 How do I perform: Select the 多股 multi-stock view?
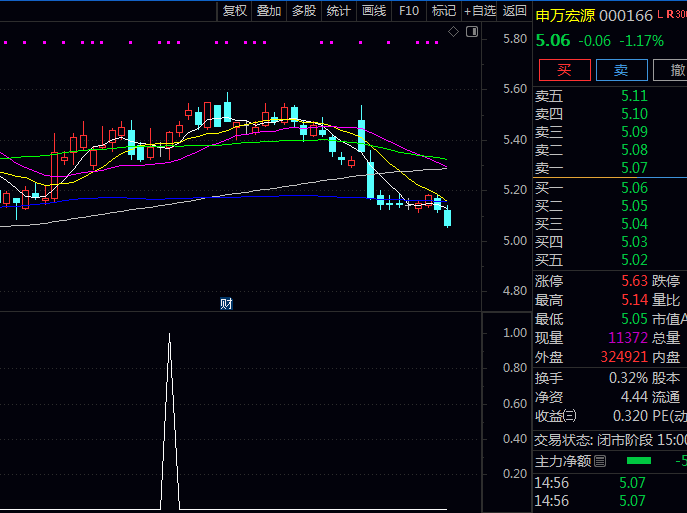304,11
